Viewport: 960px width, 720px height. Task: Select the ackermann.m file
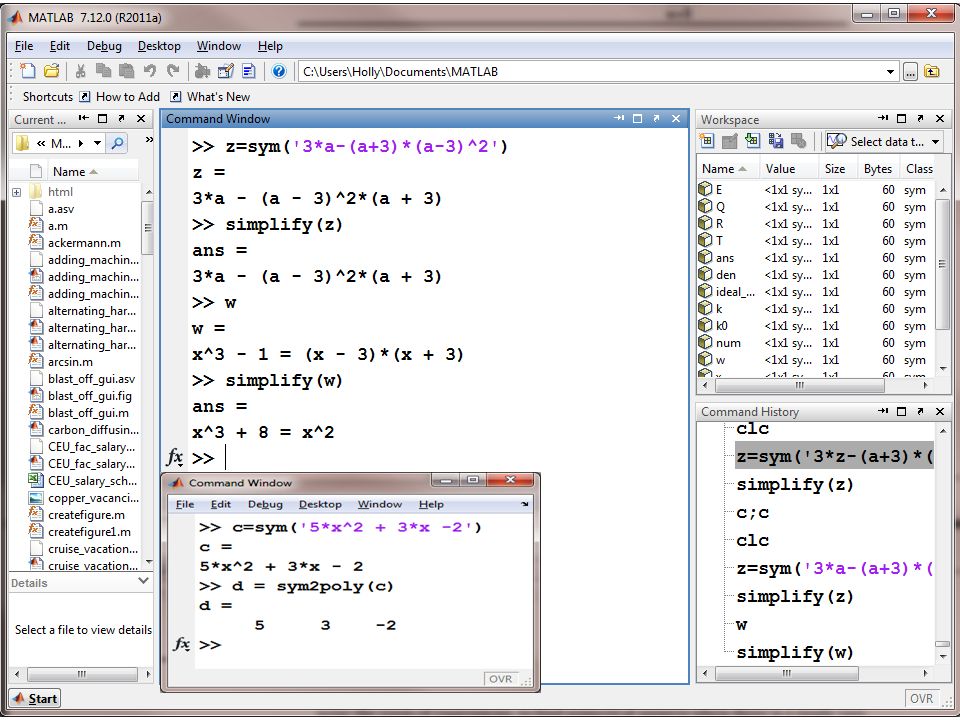click(84, 243)
